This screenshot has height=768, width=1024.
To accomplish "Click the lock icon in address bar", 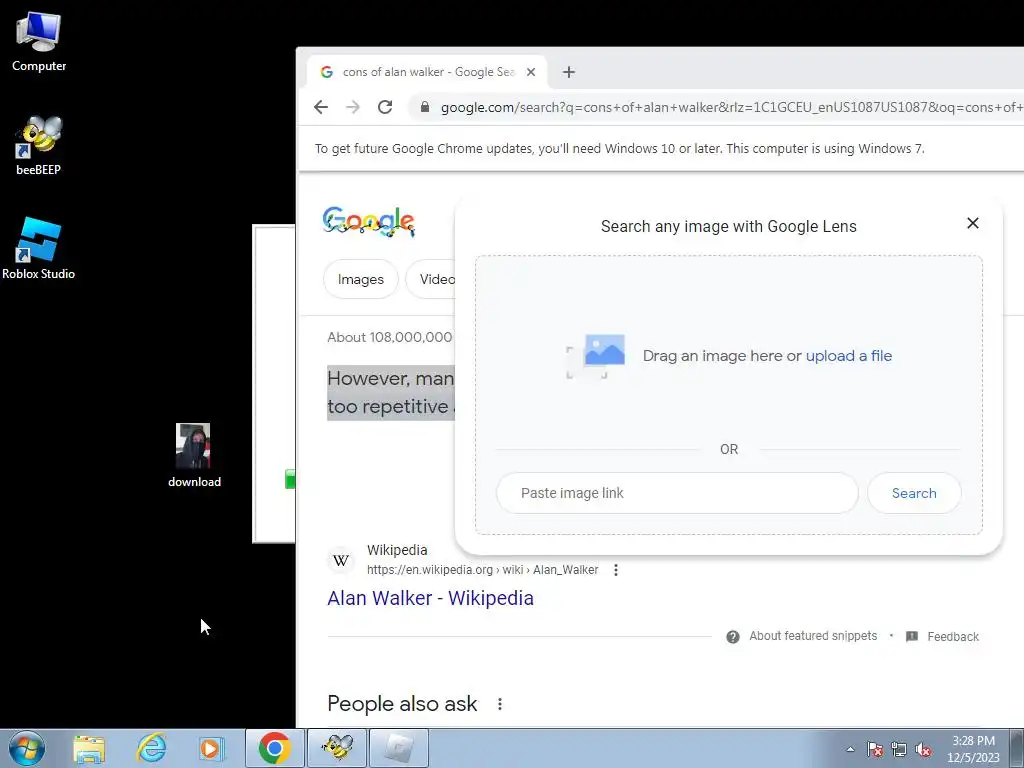I will 424,107.
